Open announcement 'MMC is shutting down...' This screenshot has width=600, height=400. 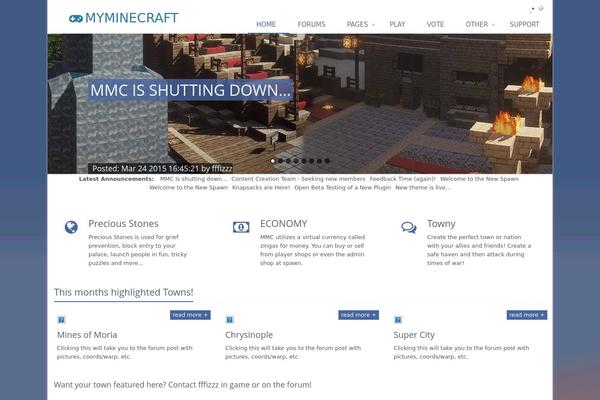coord(193,179)
